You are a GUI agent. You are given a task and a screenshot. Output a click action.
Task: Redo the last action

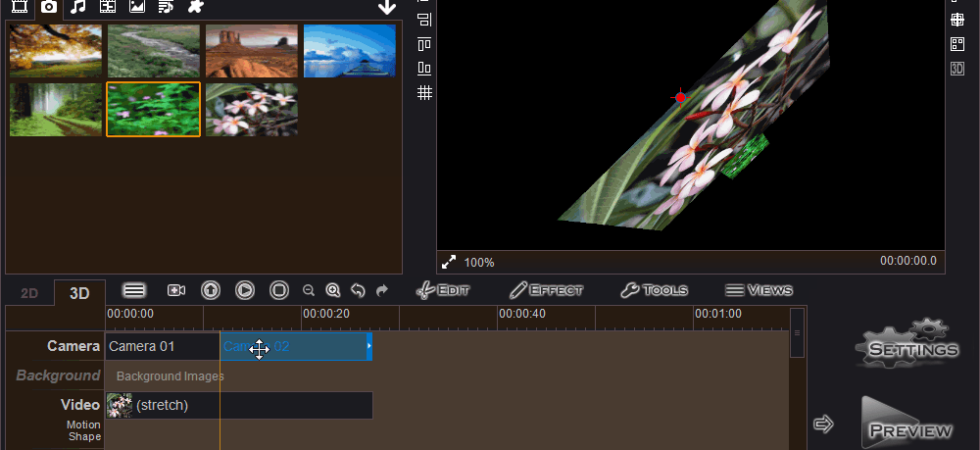click(x=382, y=290)
